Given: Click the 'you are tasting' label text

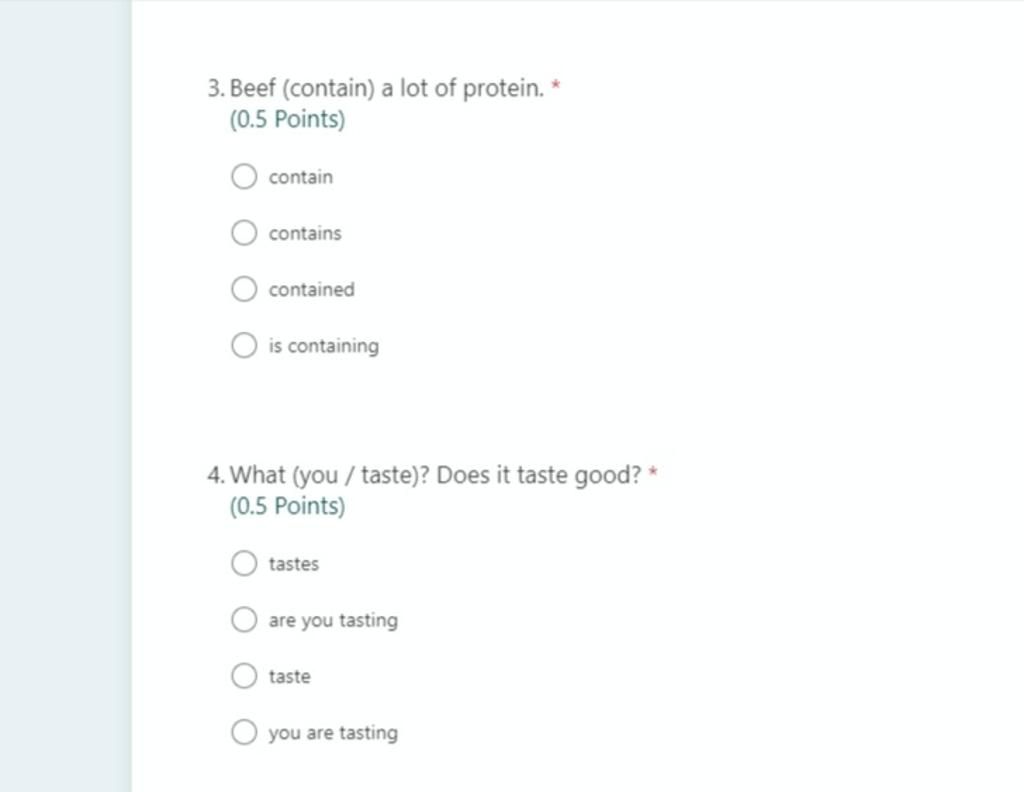Looking at the screenshot, I should [x=333, y=733].
